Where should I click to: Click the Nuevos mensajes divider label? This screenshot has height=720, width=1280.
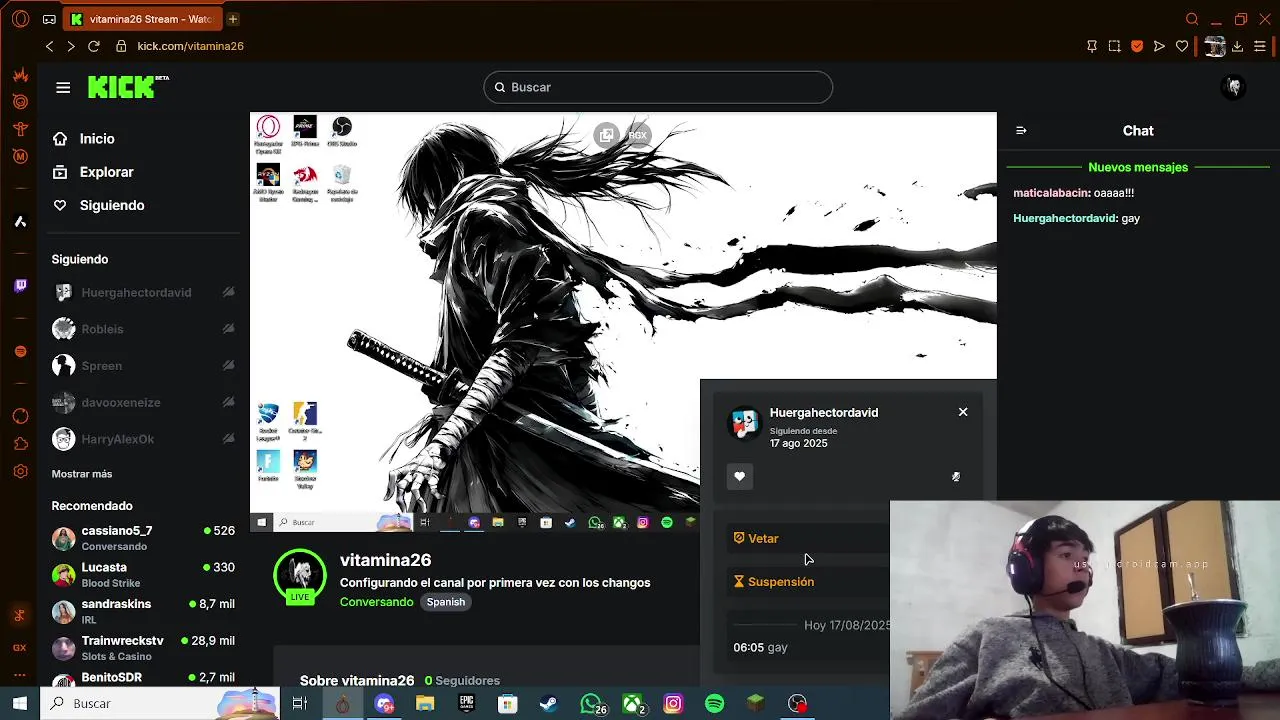click(1138, 167)
